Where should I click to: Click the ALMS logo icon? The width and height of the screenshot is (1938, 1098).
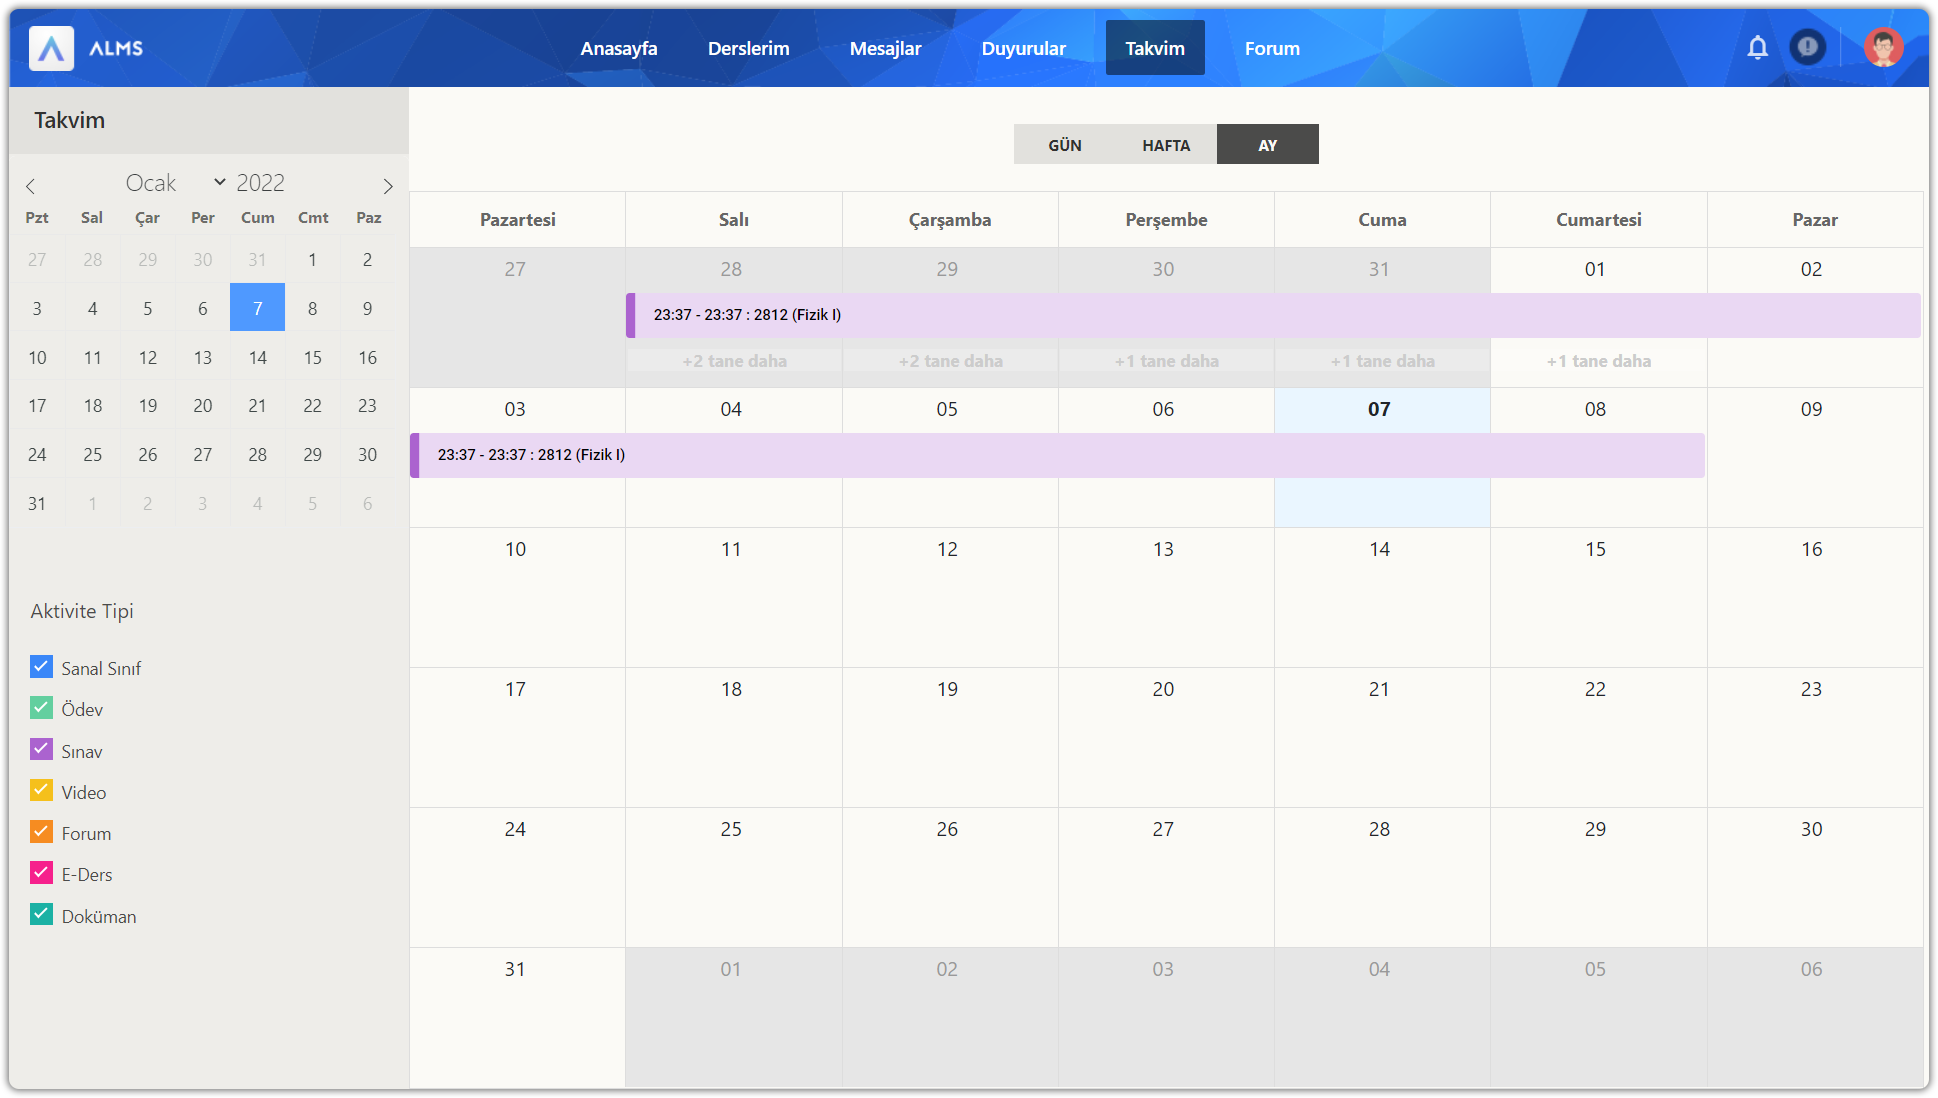[51, 48]
